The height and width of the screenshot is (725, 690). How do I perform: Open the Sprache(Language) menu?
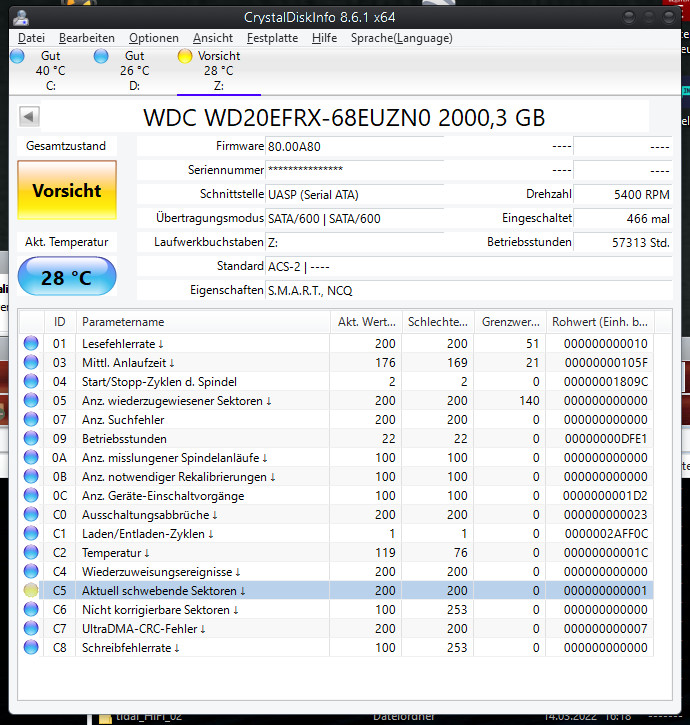click(x=401, y=38)
